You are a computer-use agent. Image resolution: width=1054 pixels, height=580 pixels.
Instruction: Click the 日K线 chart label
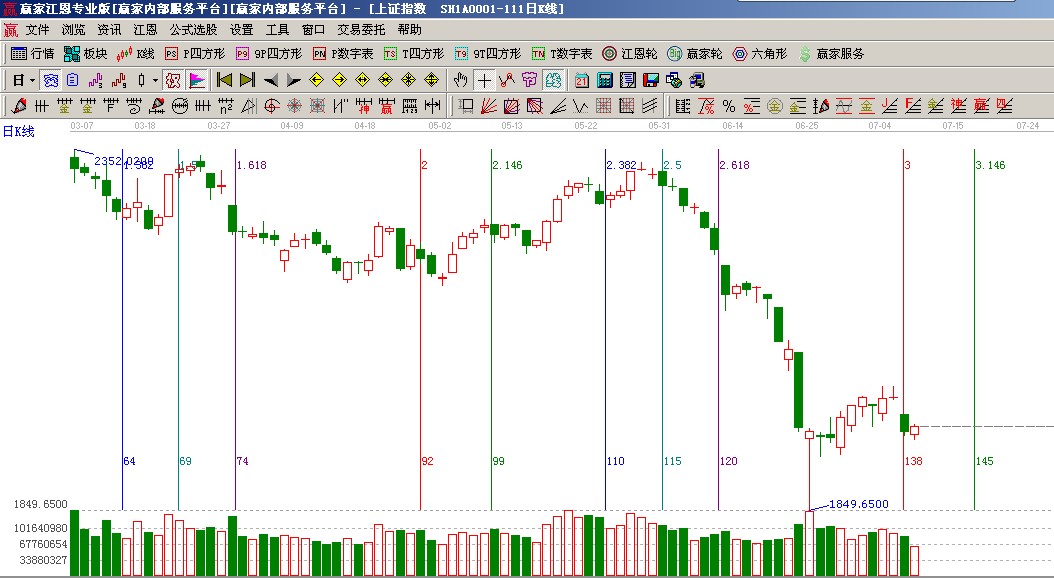[18, 131]
